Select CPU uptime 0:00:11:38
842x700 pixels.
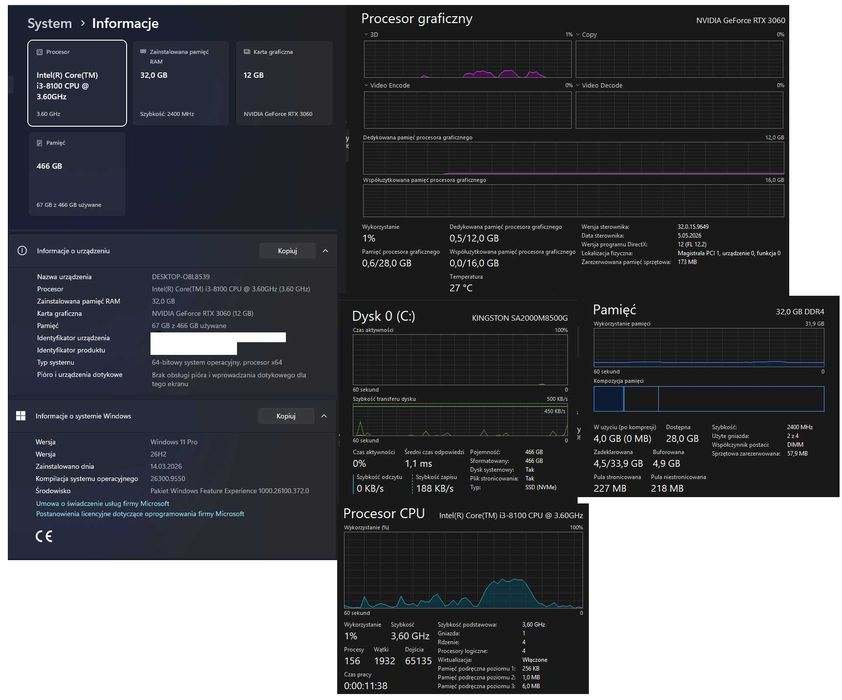pyautogui.click(x=366, y=686)
